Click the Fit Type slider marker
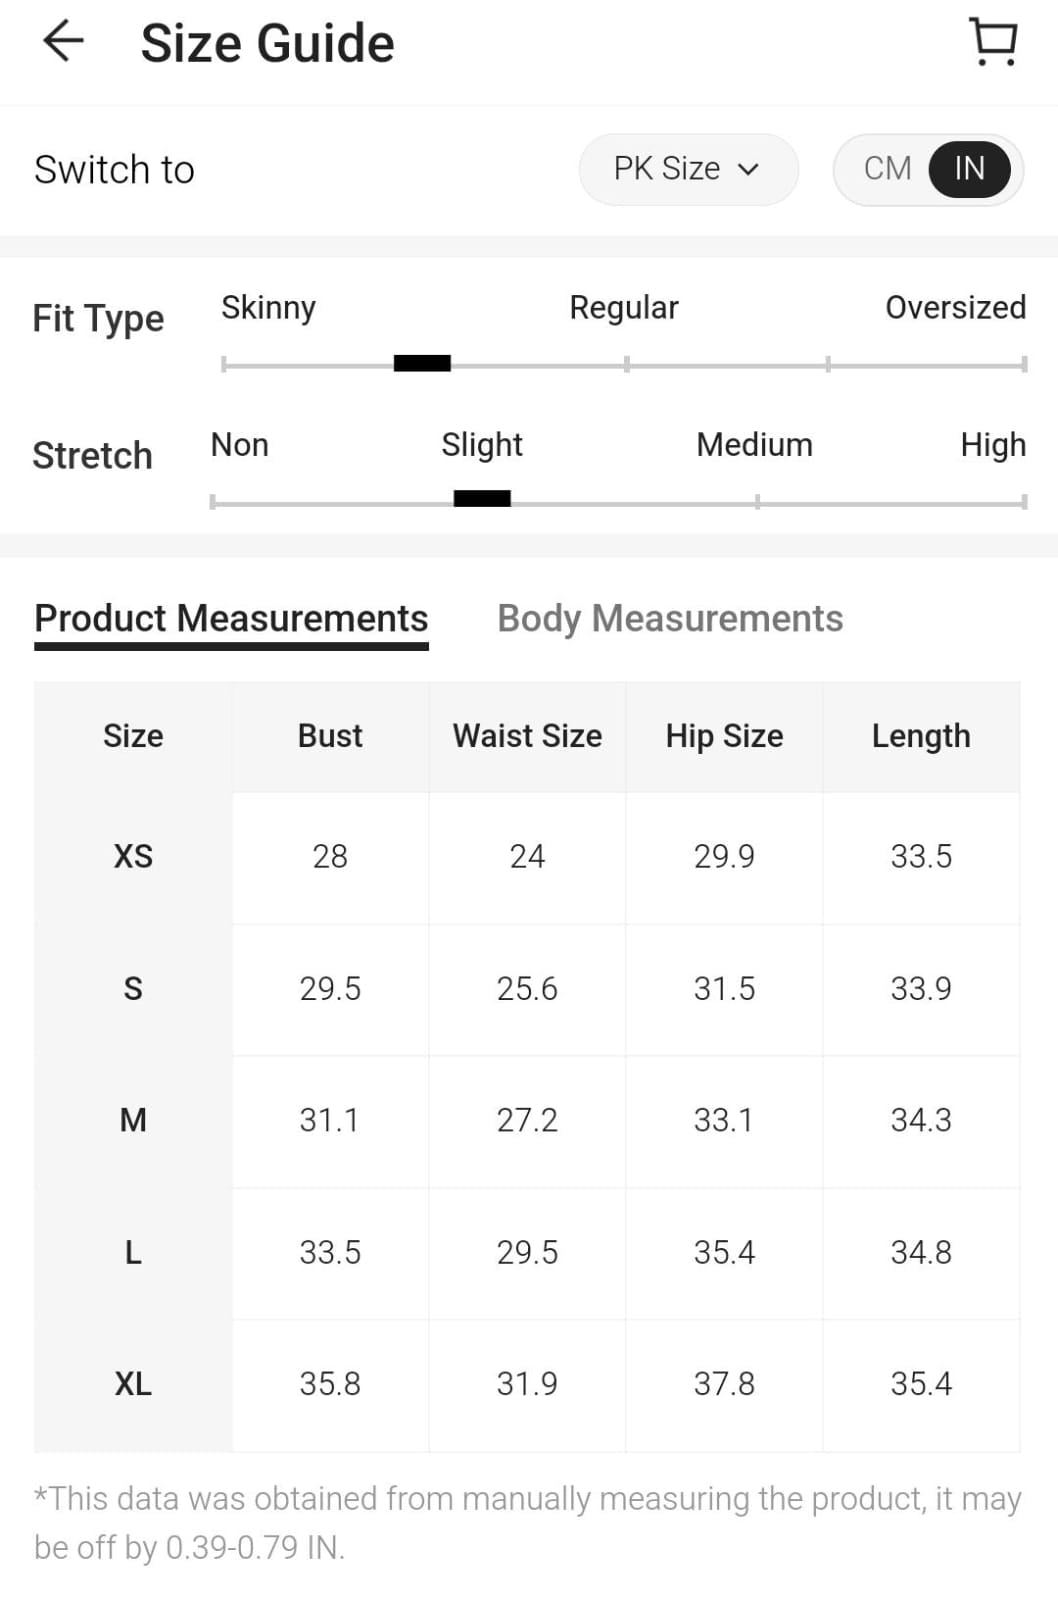 [x=422, y=363]
